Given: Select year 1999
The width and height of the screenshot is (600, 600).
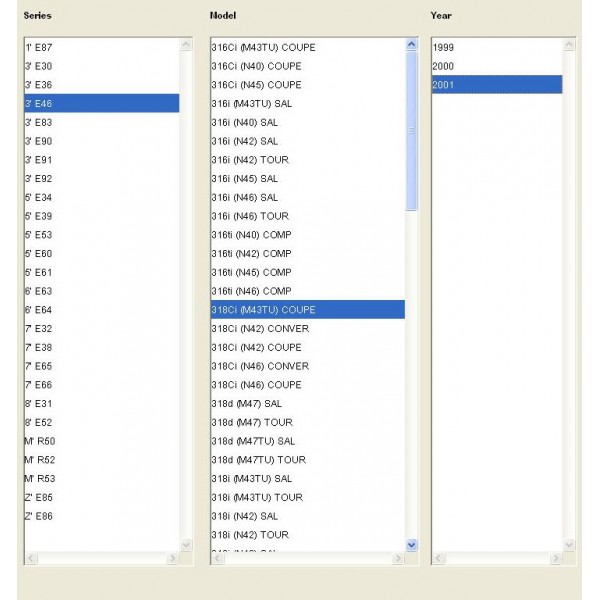Looking at the screenshot, I should tap(497, 47).
